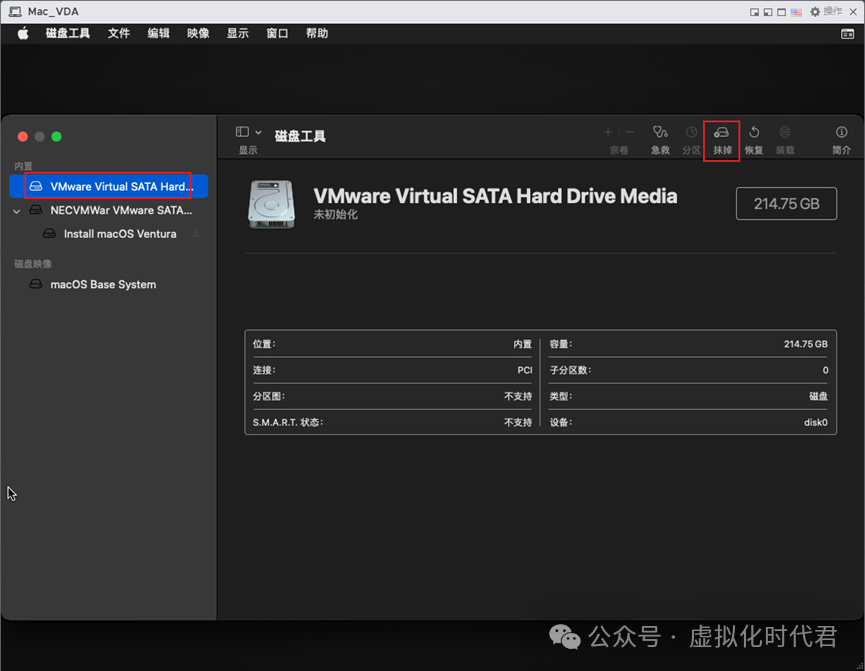Click the first window layout icon in Mac_VDA title bar
The width and height of the screenshot is (865, 671).
click(x=754, y=12)
